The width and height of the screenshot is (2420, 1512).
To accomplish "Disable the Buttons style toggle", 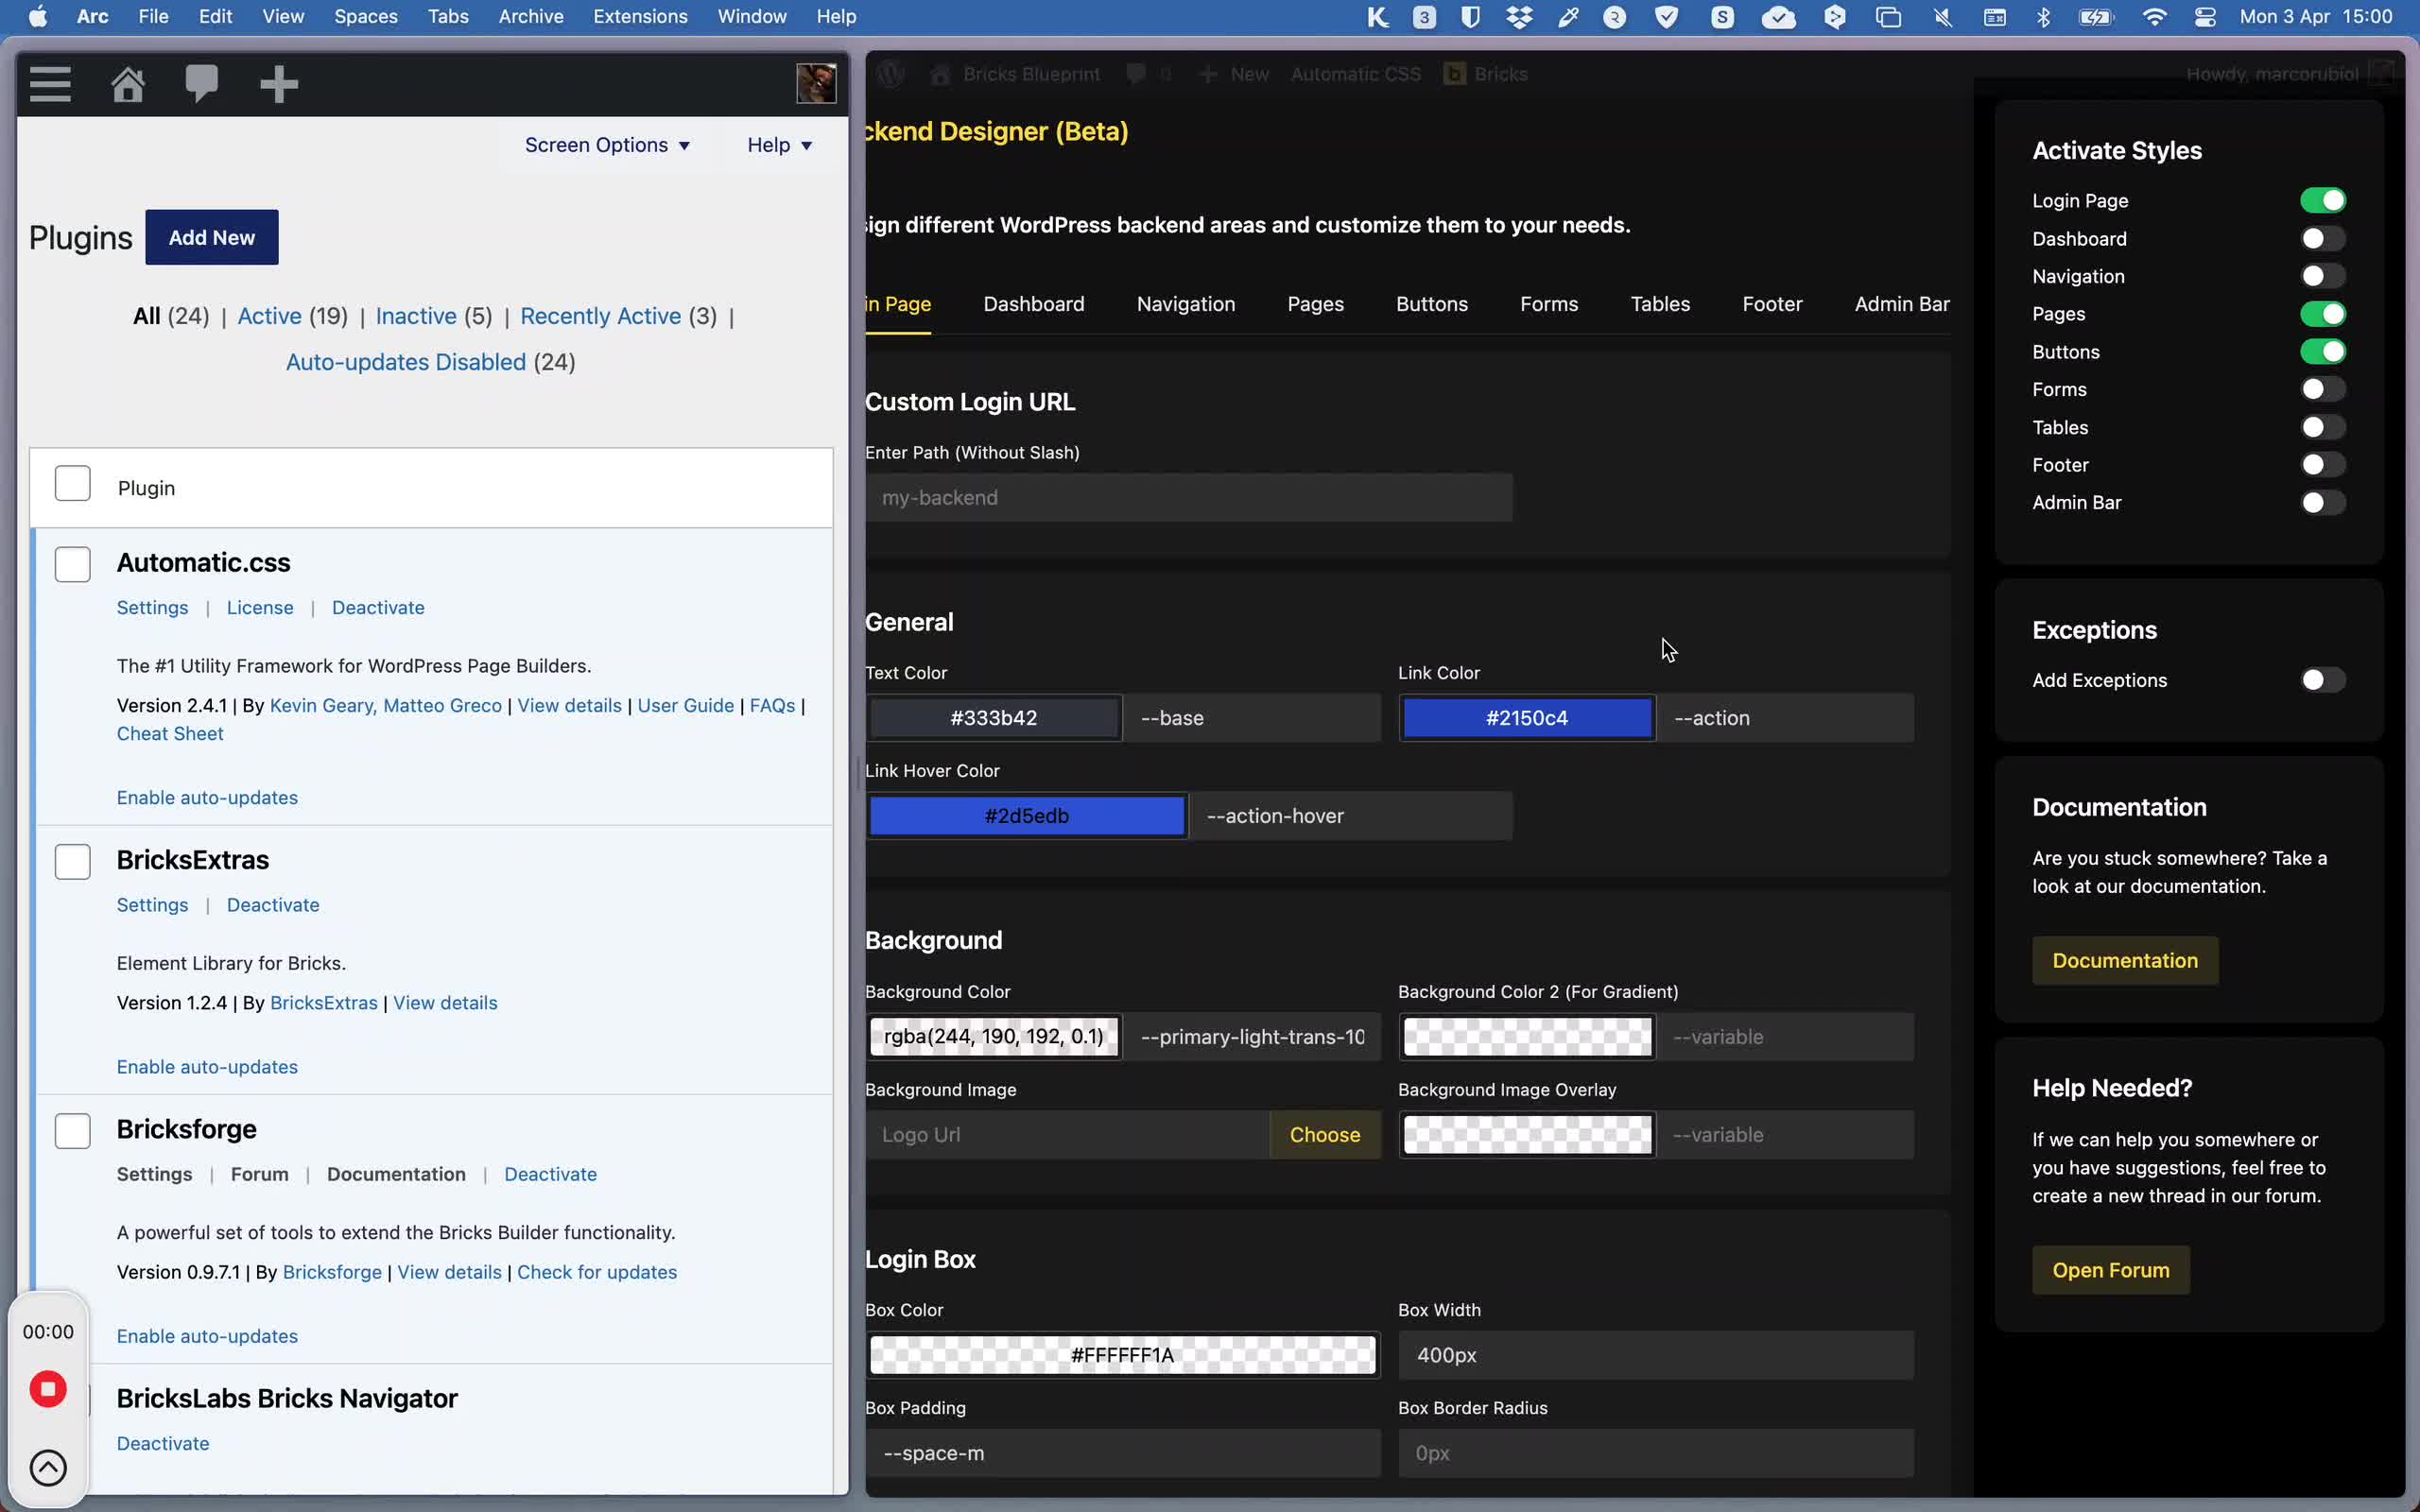I will pyautogui.click(x=2322, y=352).
